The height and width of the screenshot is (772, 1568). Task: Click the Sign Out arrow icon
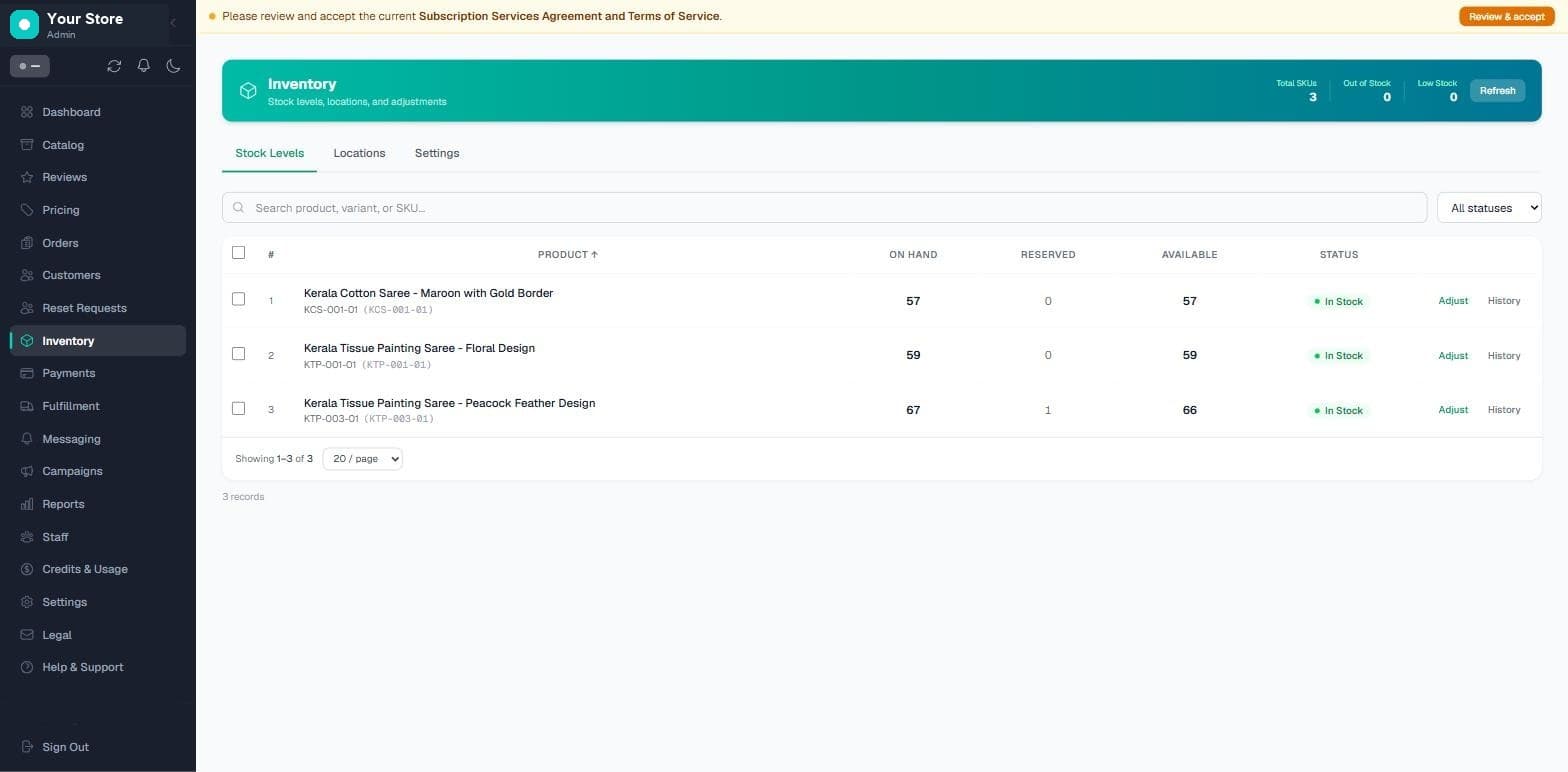pyautogui.click(x=27, y=747)
